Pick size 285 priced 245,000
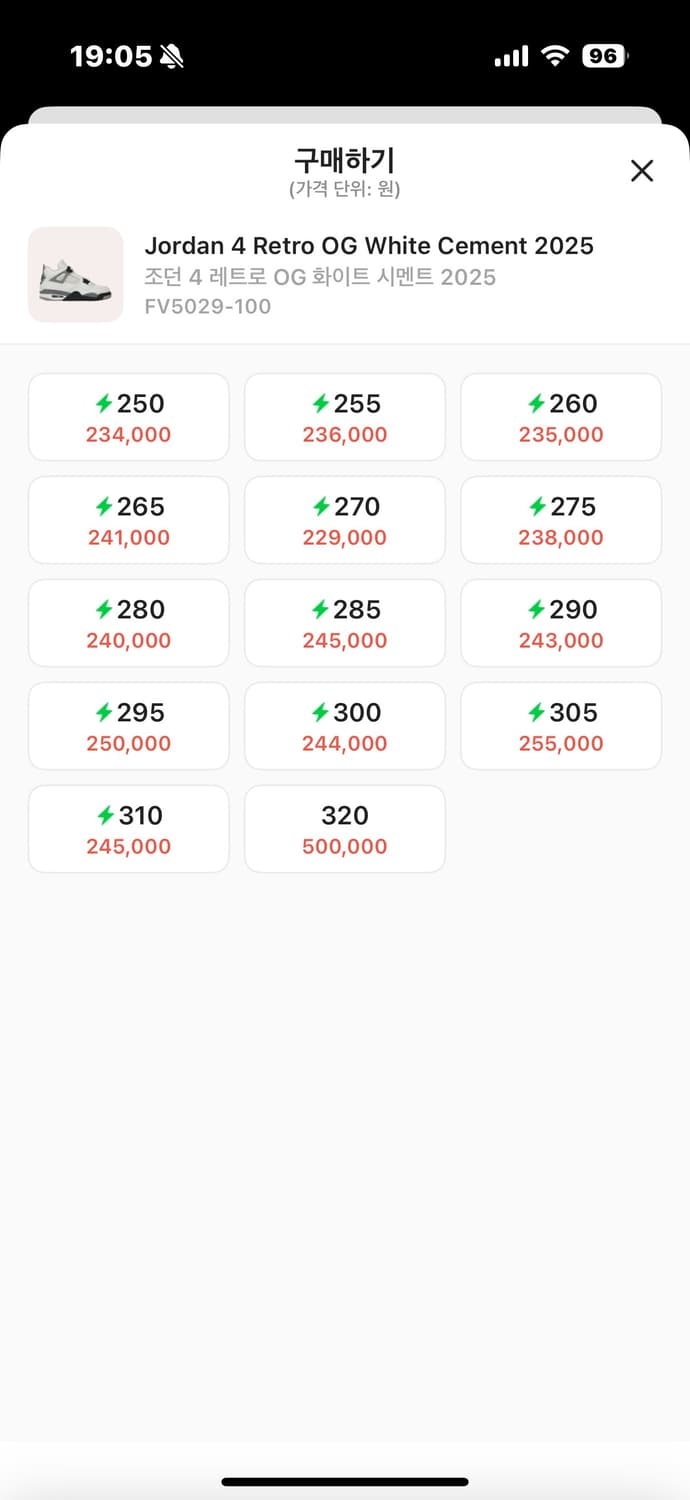 tap(345, 623)
